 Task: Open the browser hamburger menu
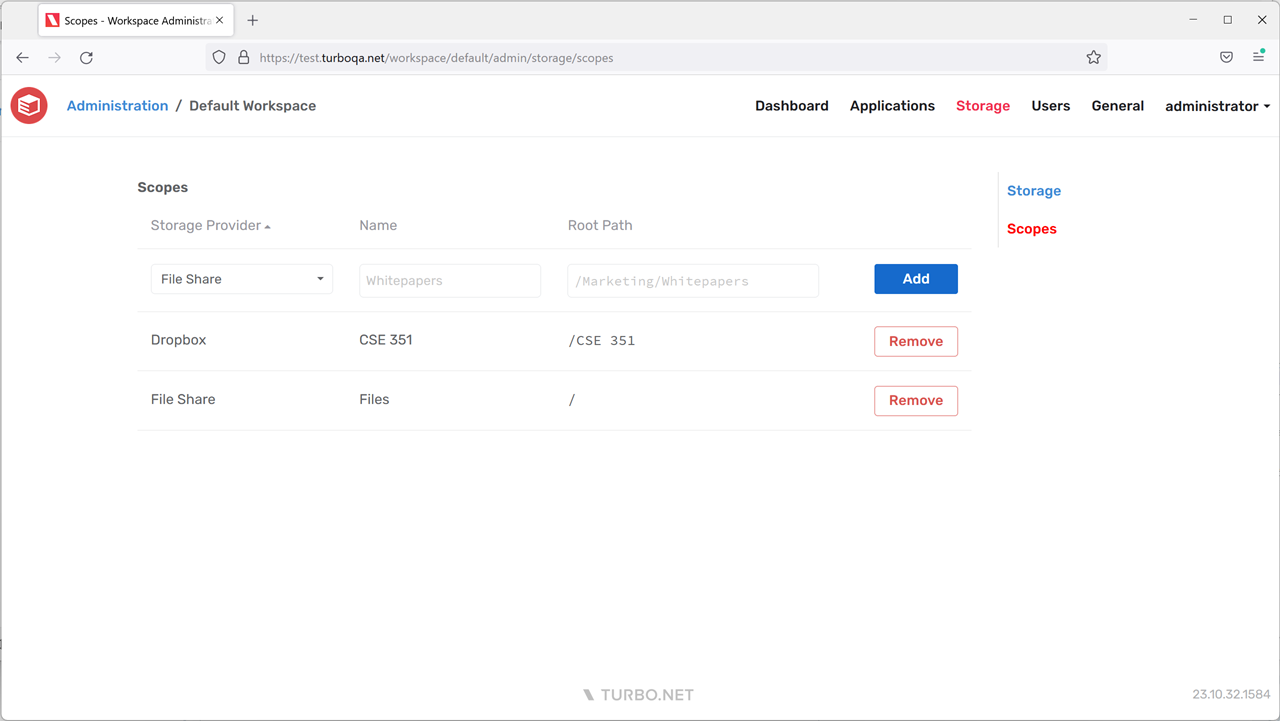[x=1258, y=57]
